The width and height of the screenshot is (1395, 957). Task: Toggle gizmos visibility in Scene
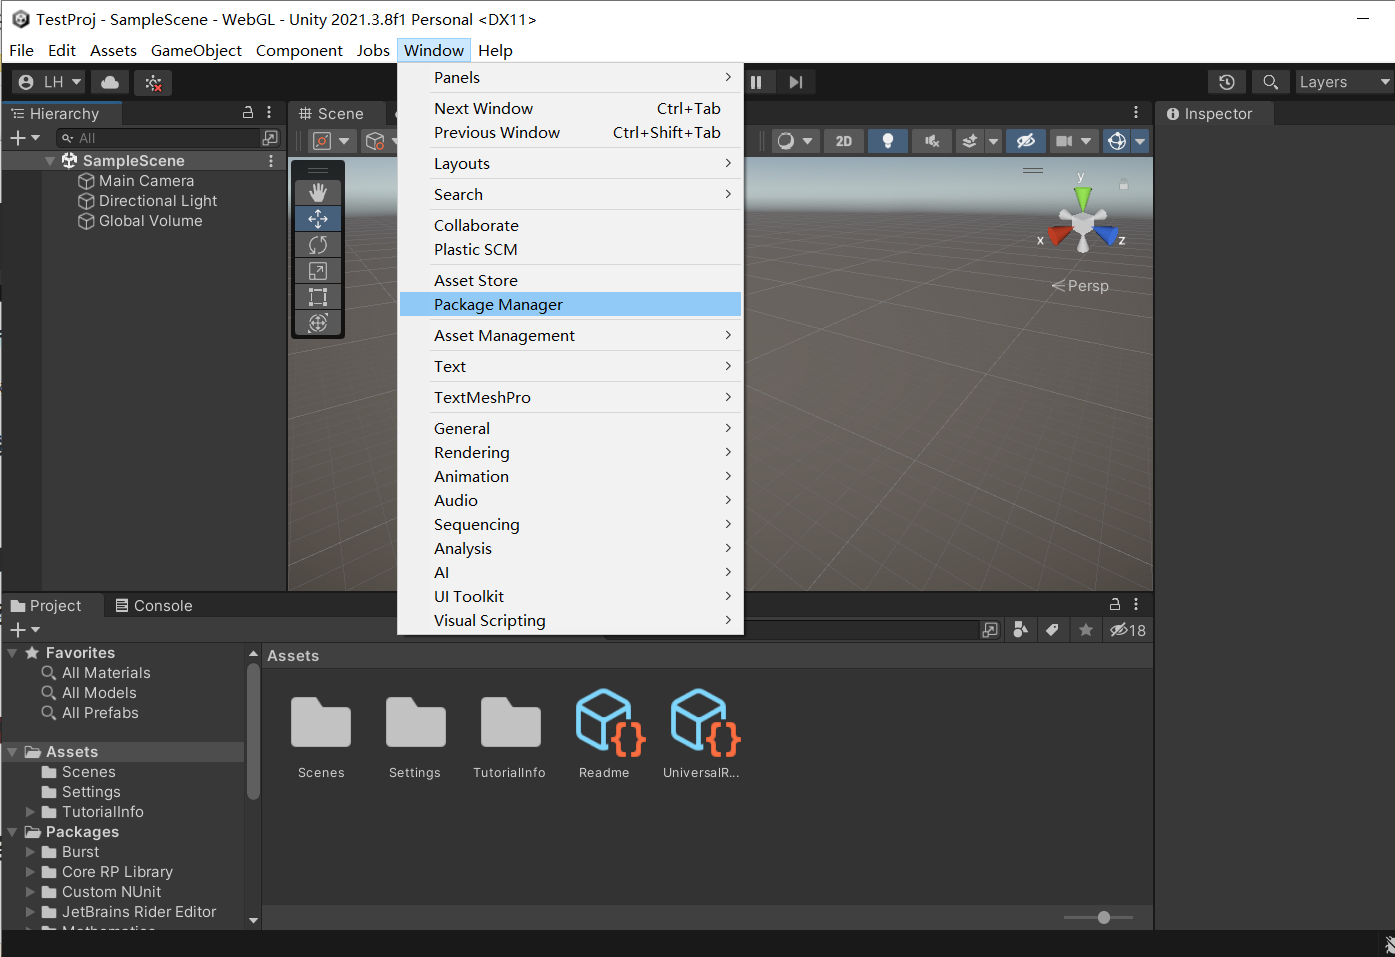tap(1117, 141)
